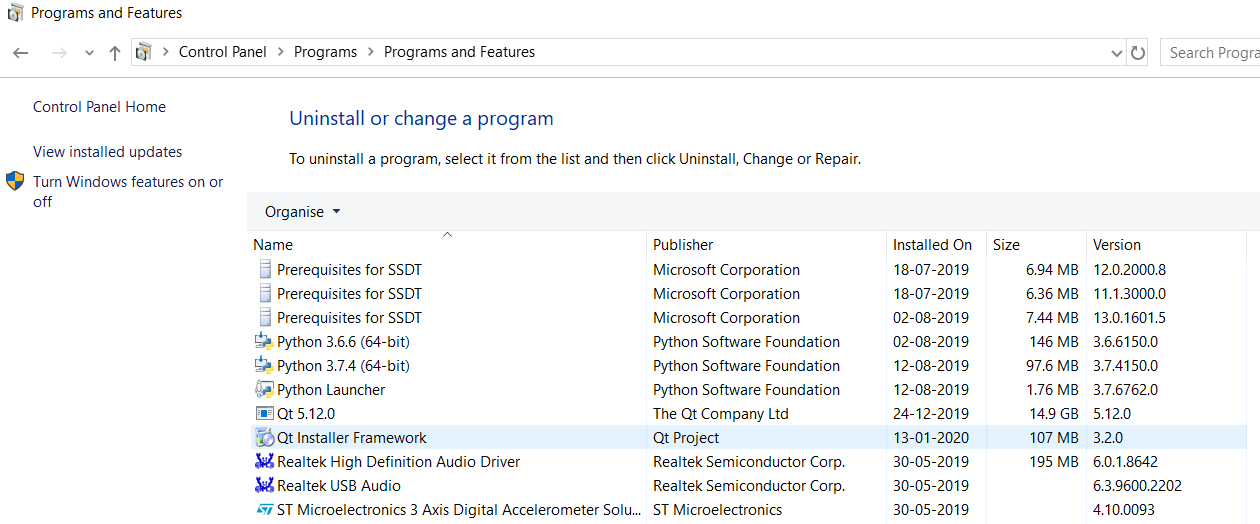Select ST Microelectronics 3 Axis Digital Accelerometer entry
The height and width of the screenshot is (524, 1260).
coord(750,510)
